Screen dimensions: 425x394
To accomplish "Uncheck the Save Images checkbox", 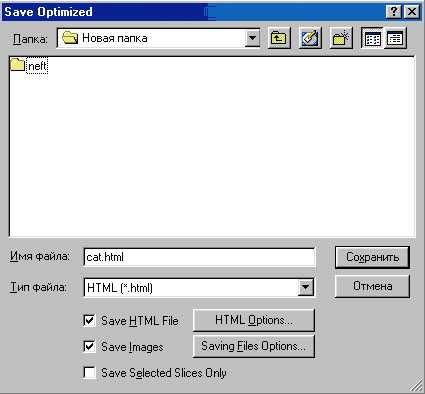I will click(89, 347).
